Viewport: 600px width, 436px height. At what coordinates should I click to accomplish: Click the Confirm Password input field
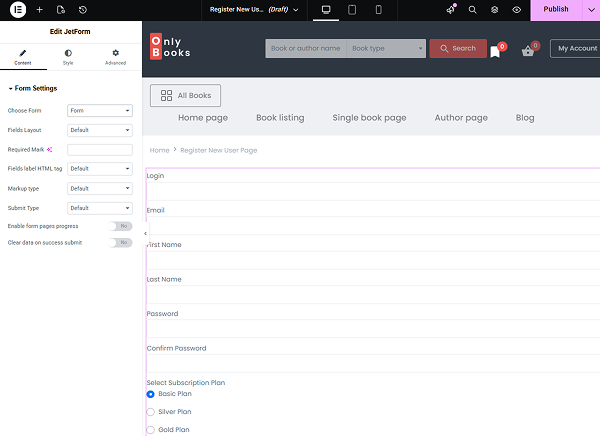click(x=373, y=364)
